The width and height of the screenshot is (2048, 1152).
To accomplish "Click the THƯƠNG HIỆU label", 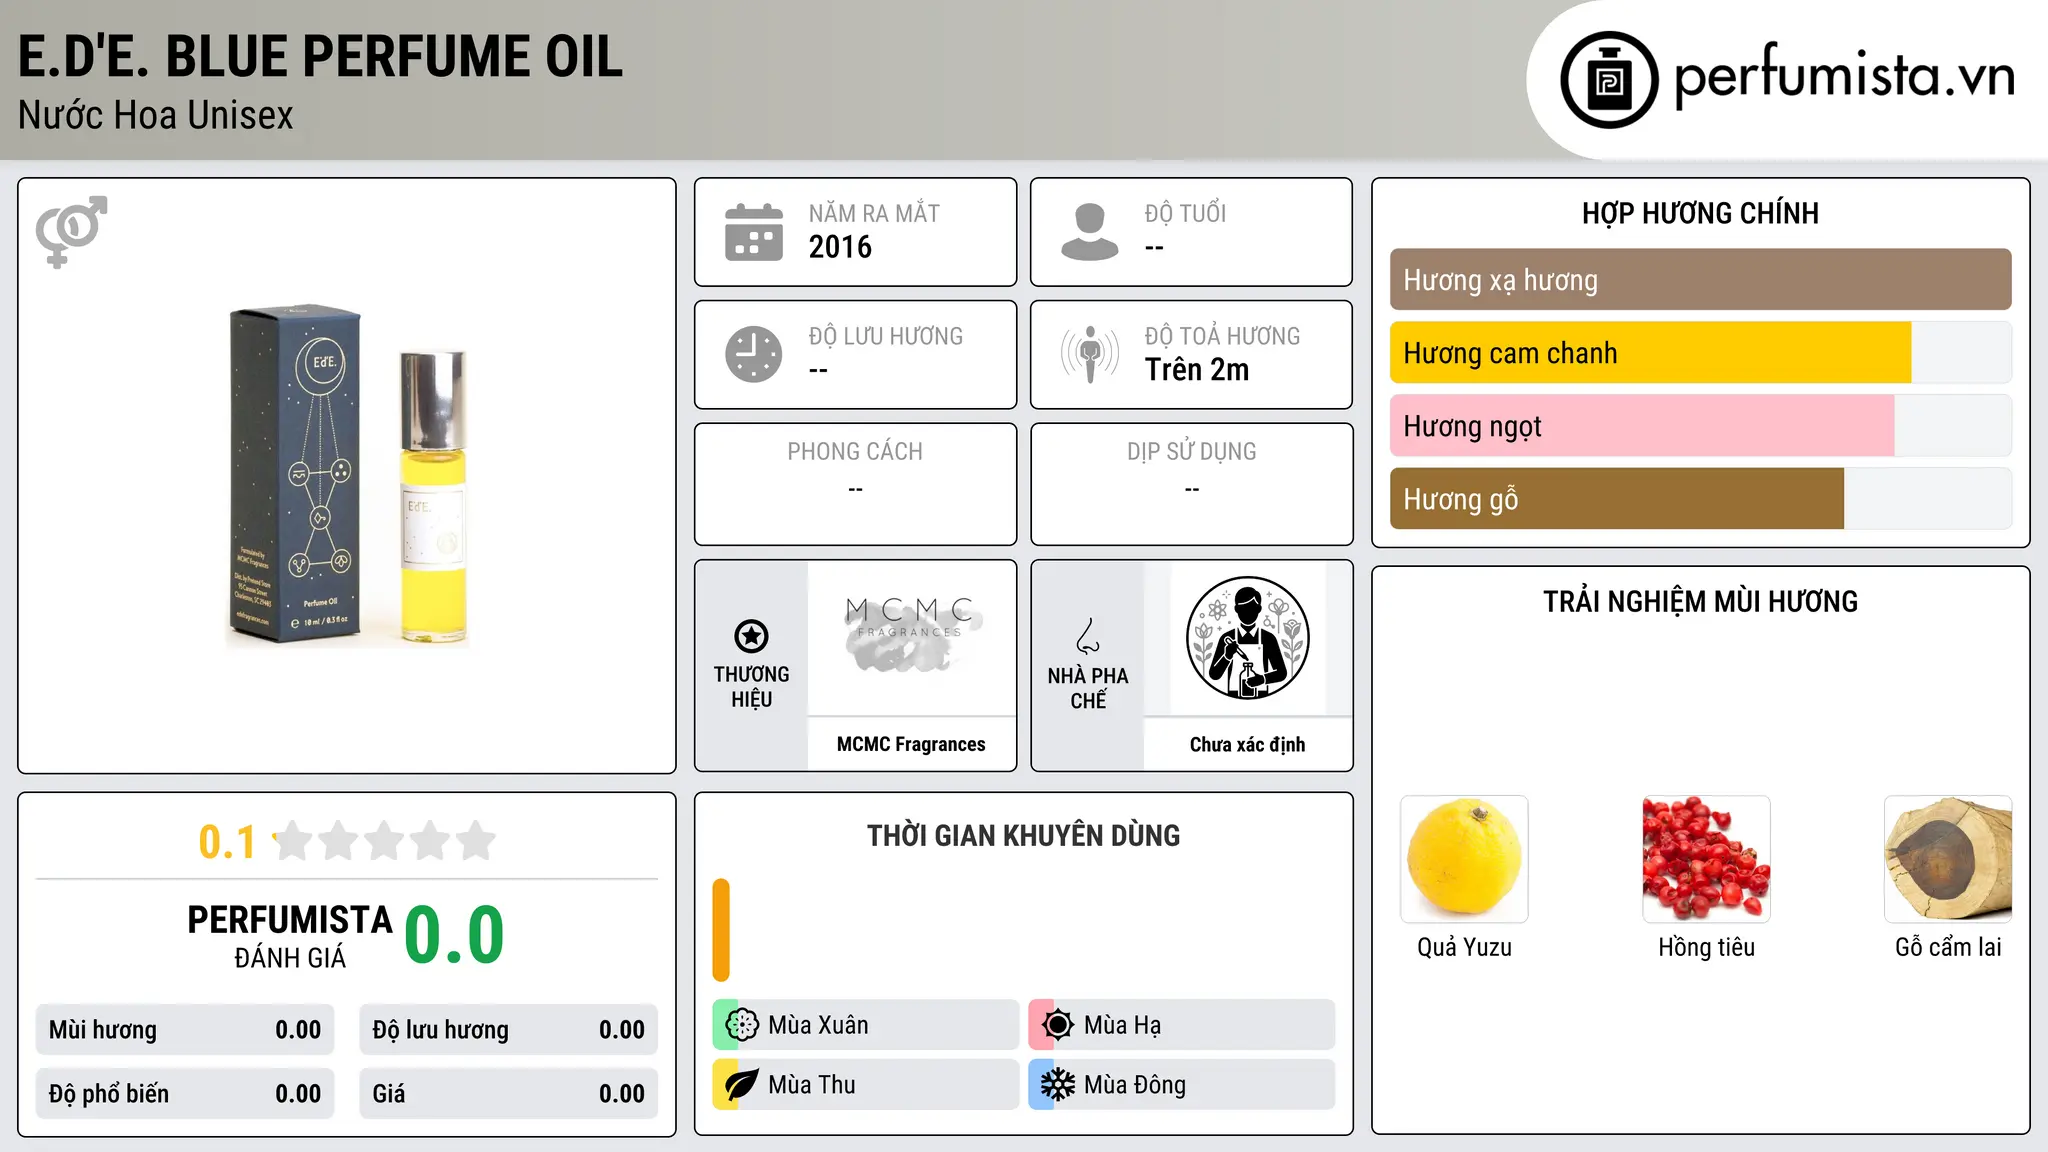I will coord(751,687).
